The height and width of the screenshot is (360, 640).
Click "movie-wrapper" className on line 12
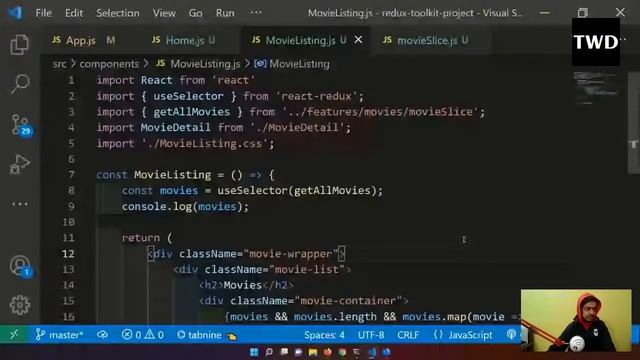click(291, 254)
